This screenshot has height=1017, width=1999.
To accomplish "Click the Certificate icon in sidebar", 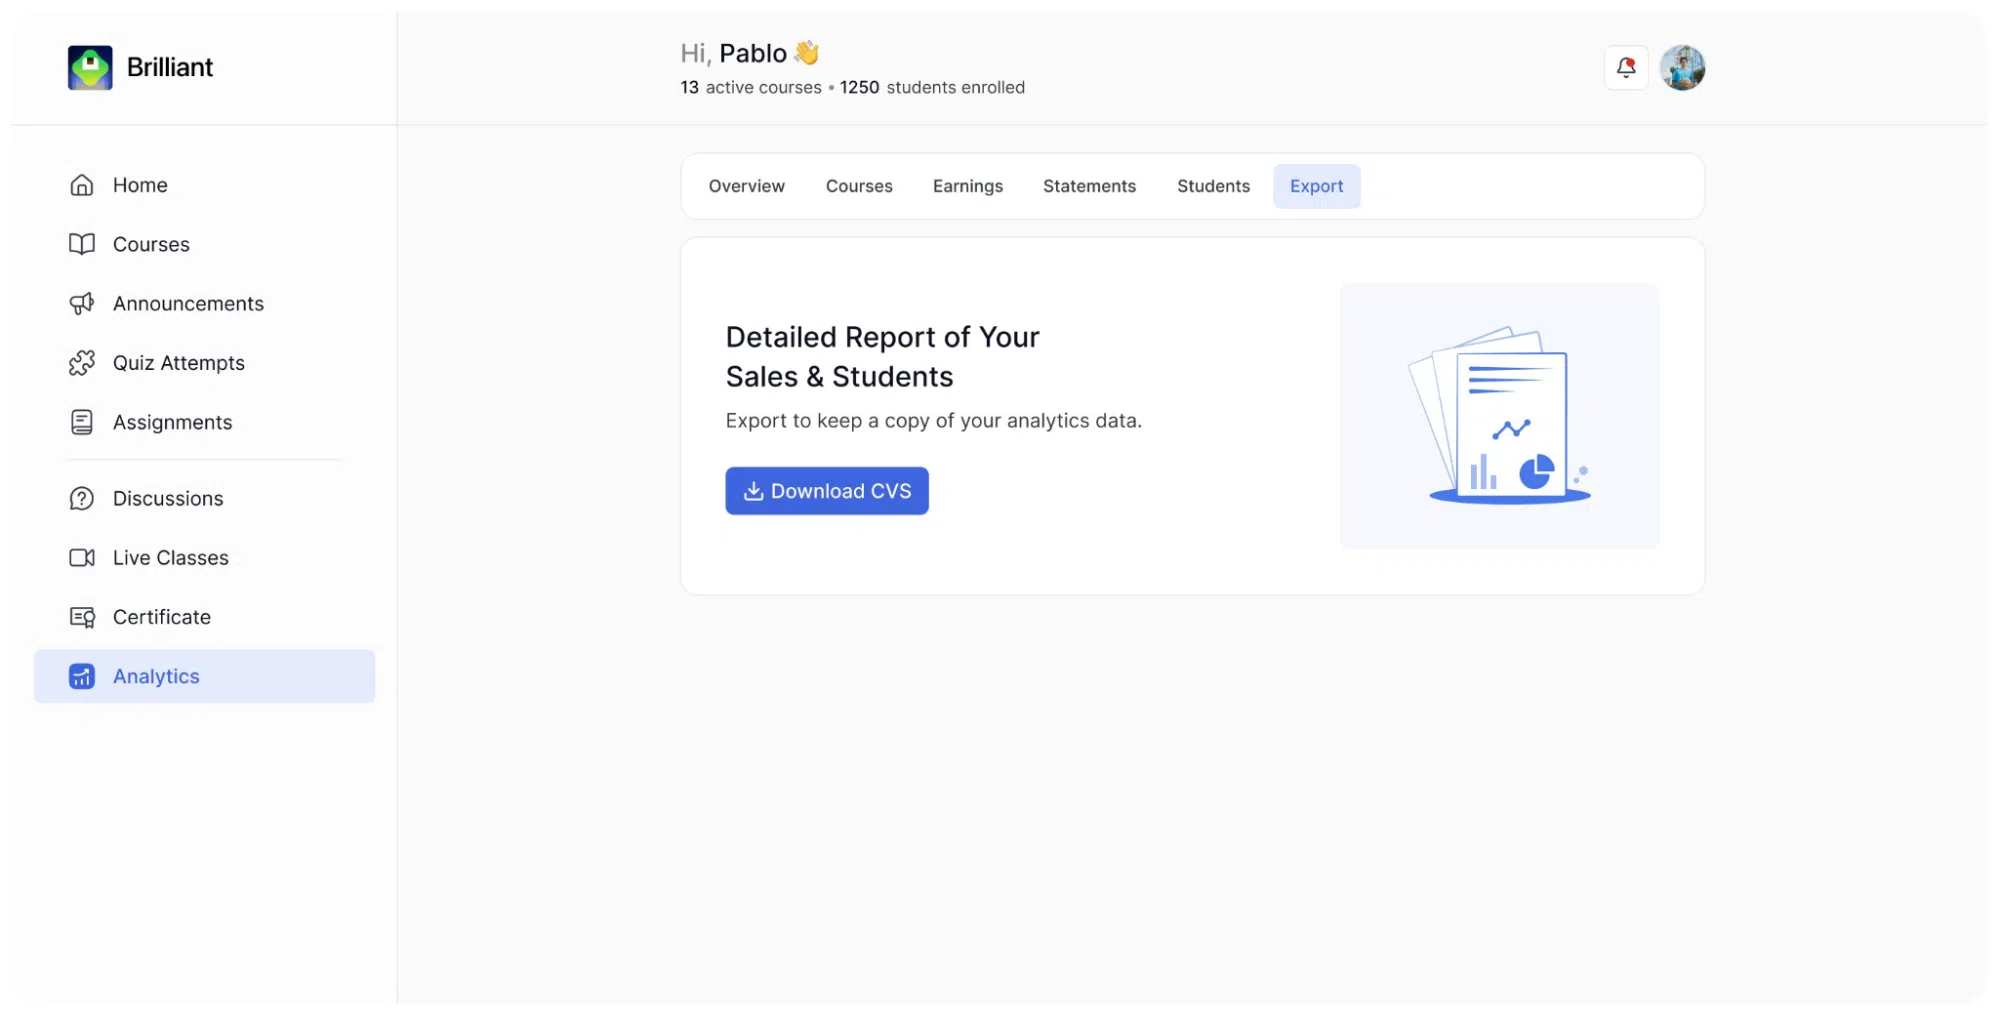I will 82,617.
